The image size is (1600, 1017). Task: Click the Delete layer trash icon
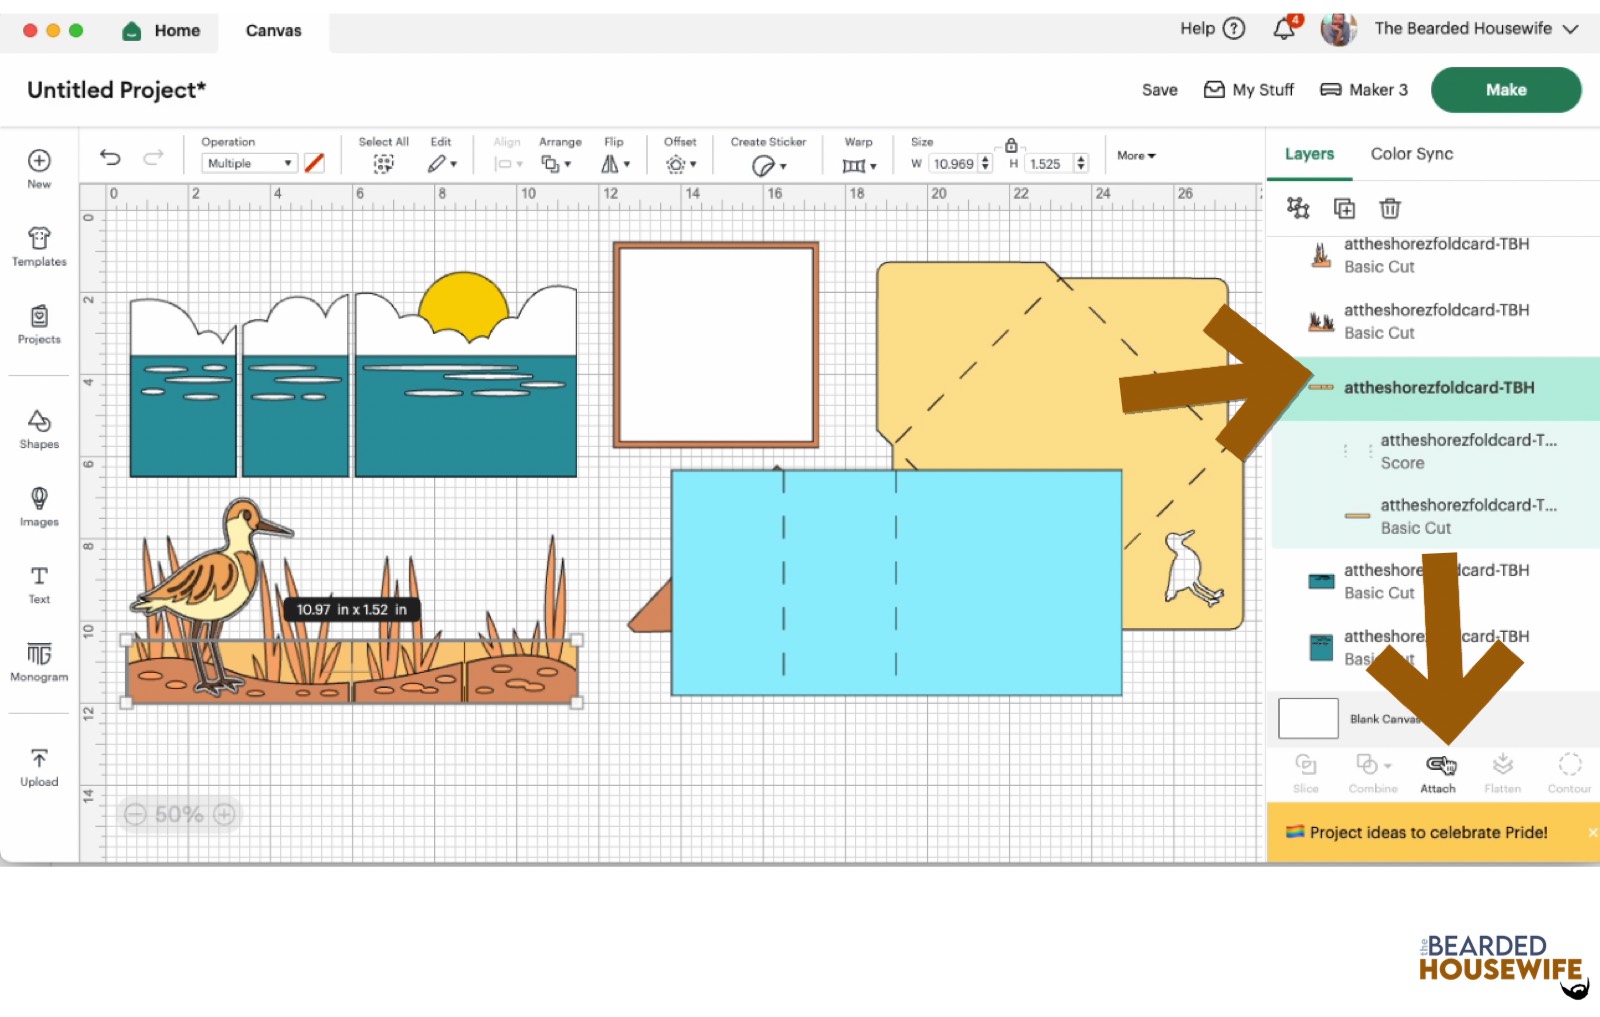click(x=1390, y=208)
